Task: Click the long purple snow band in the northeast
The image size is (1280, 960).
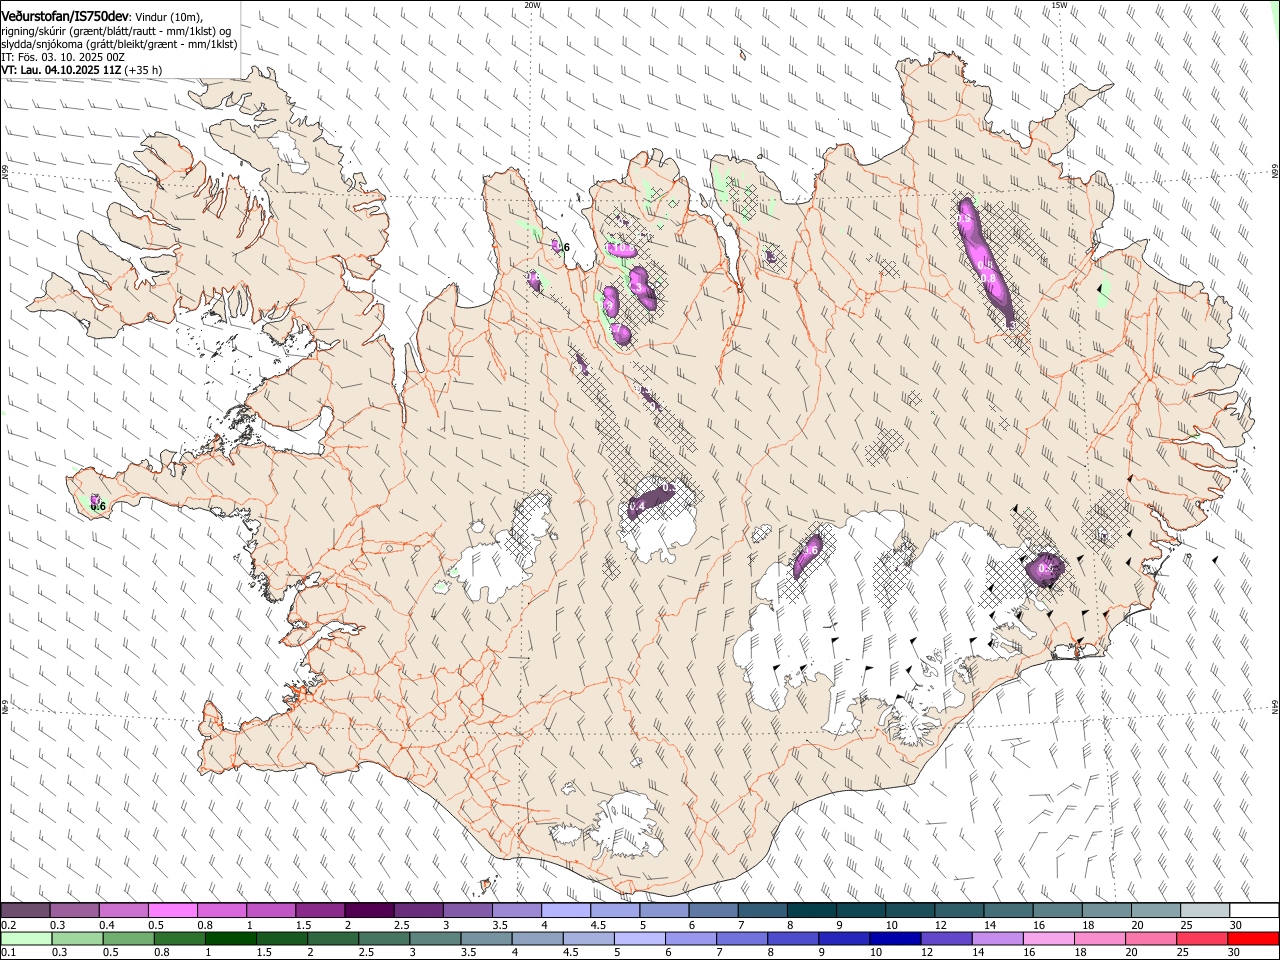Action: [986, 262]
